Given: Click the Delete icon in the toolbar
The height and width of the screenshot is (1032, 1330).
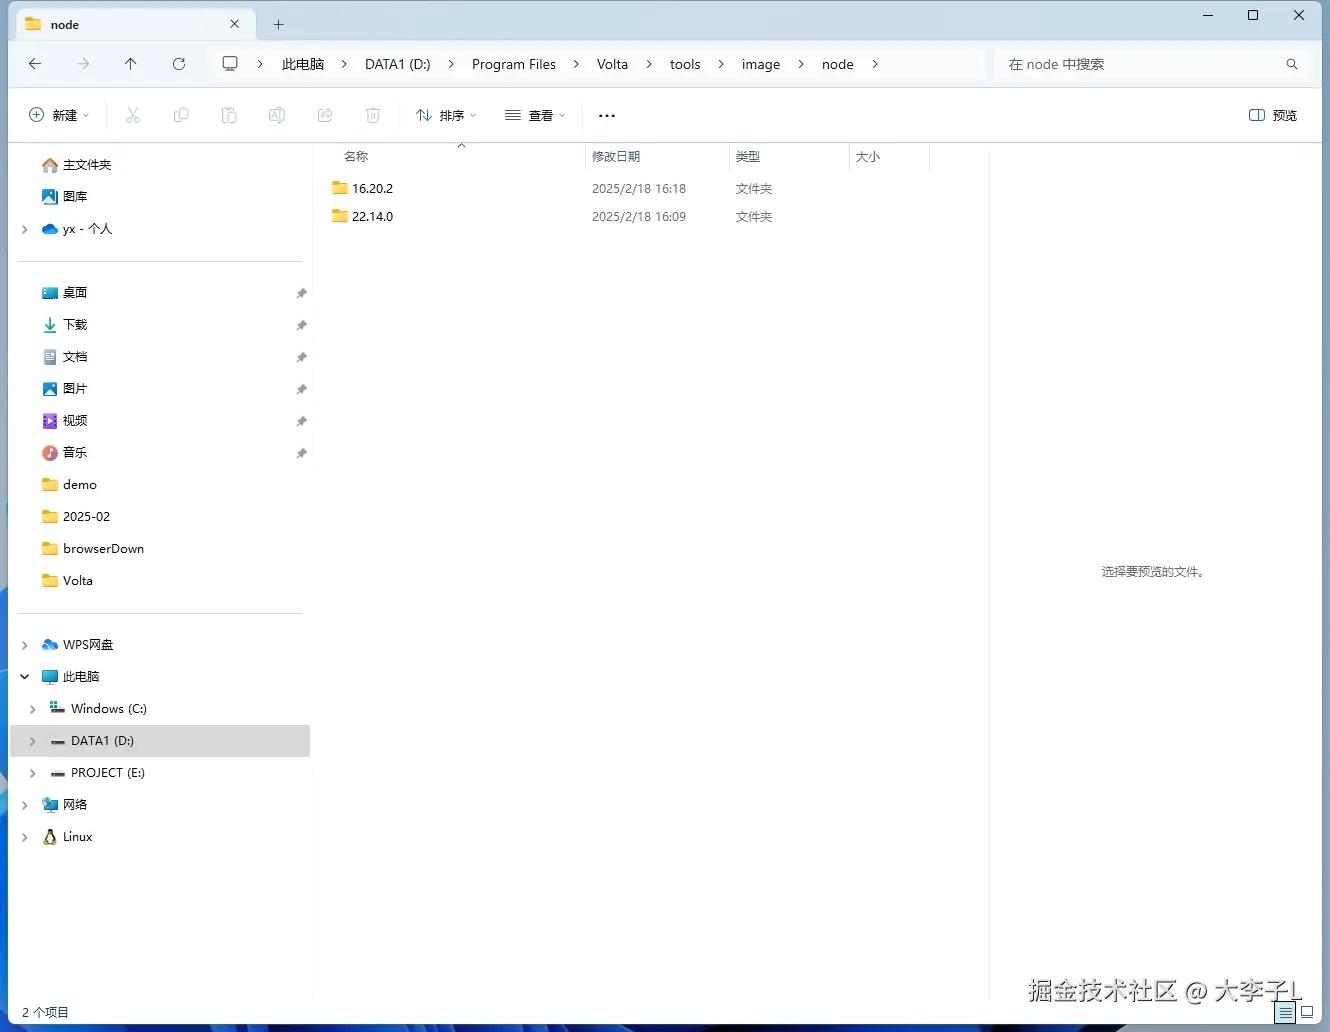Looking at the screenshot, I should tap(373, 115).
